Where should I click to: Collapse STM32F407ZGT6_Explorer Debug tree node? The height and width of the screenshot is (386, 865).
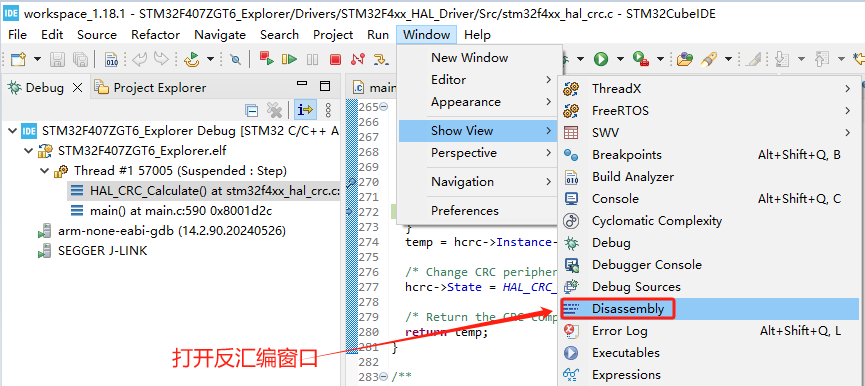(x=12, y=131)
